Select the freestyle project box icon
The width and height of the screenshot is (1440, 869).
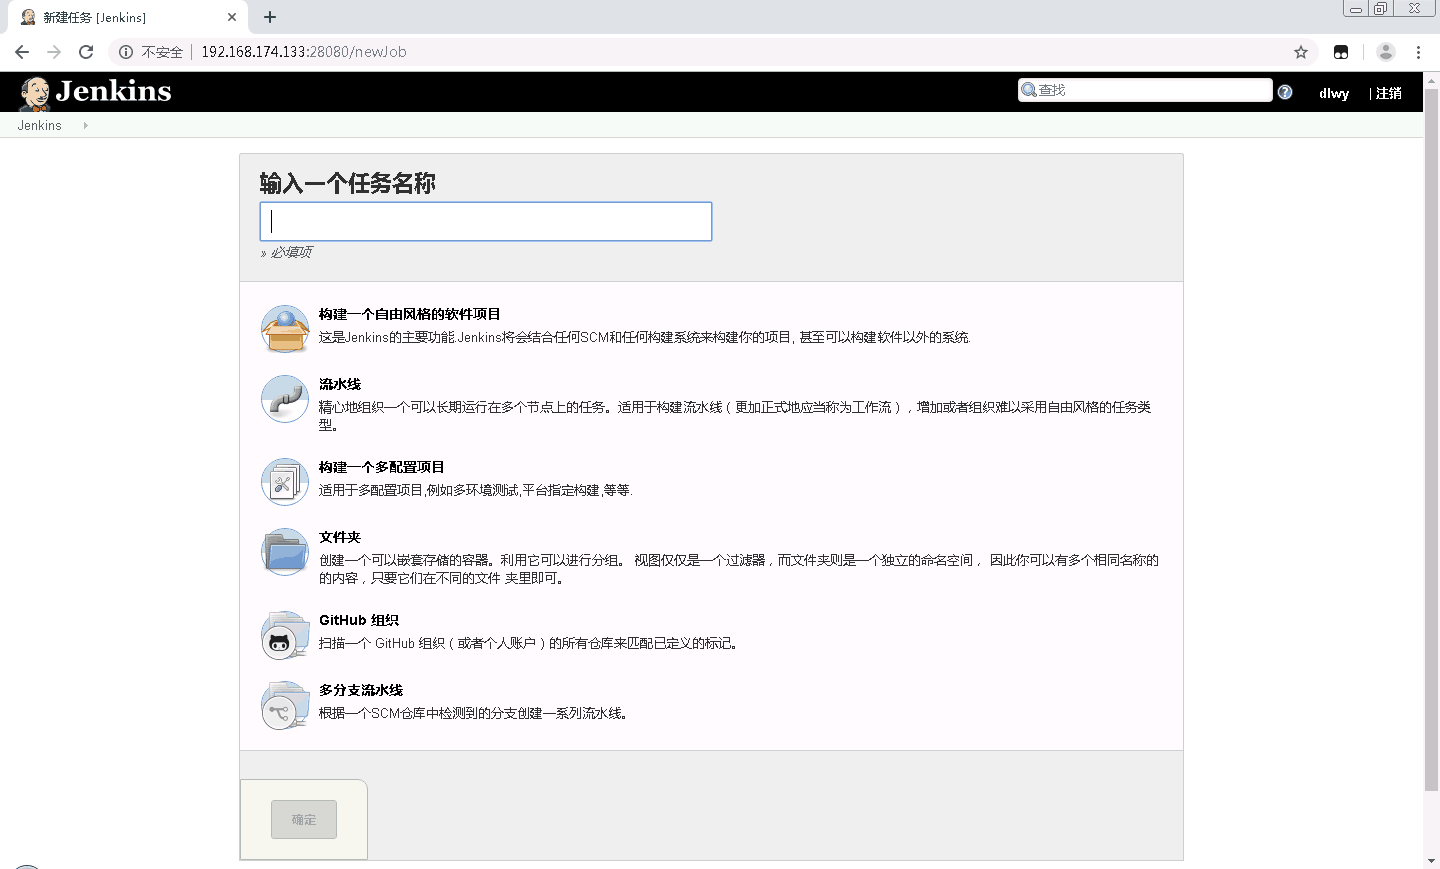pos(285,329)
